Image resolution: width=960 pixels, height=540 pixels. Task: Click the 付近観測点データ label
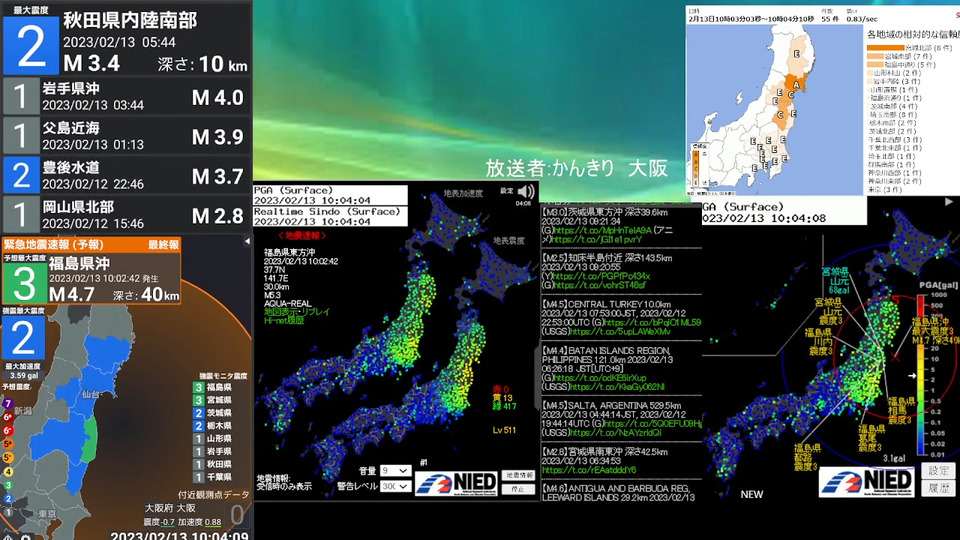click(214, 495)
